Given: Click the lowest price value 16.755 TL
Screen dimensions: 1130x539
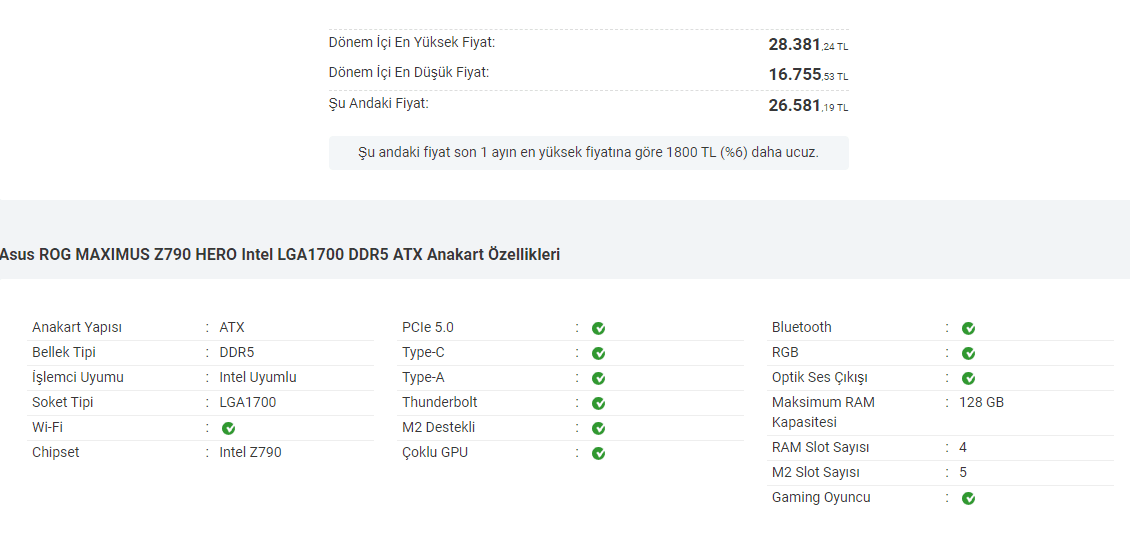Looking at the screenshot, I should [807, 74].
